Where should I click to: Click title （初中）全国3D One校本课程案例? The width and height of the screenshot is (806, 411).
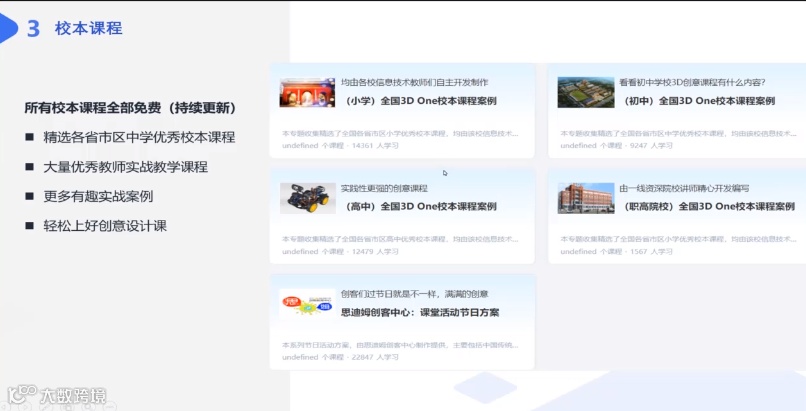click(698, 101)
